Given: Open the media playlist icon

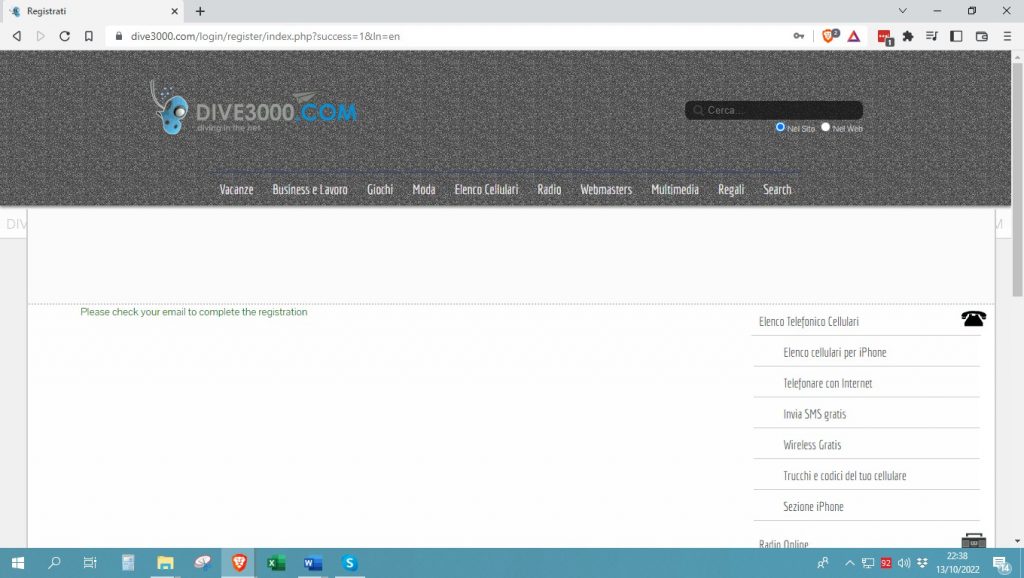Looking at the screenshot, I should (932, 36).
